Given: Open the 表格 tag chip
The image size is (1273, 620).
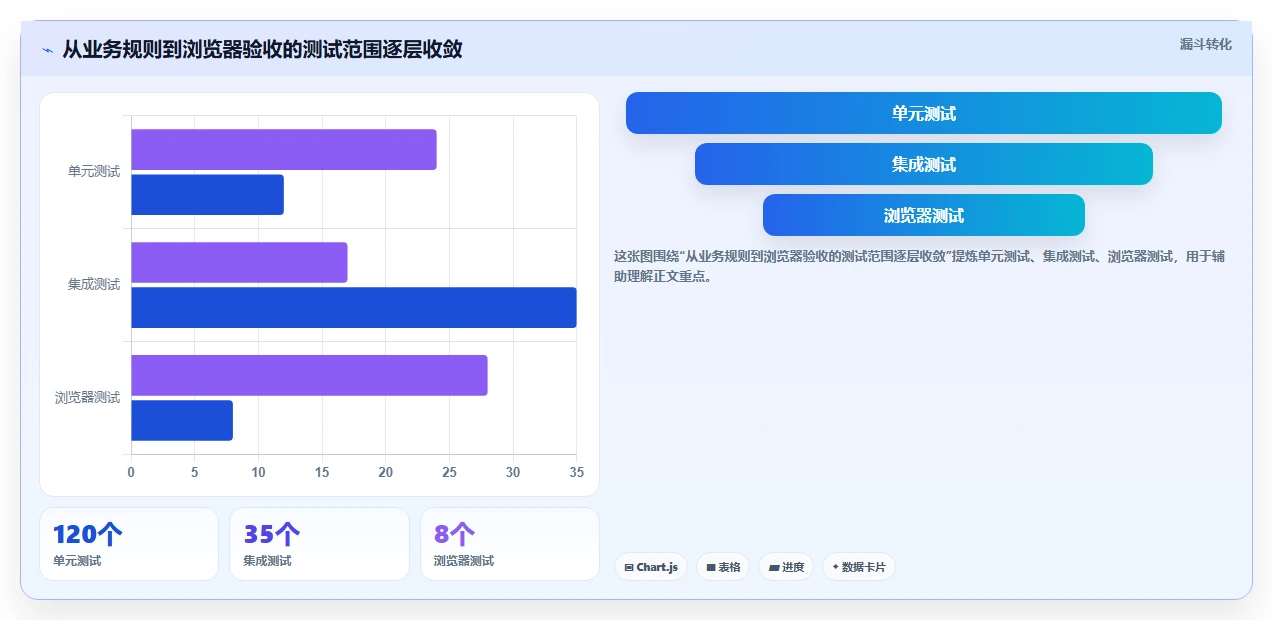Looking at the screenshot, I should pos(723,567).
